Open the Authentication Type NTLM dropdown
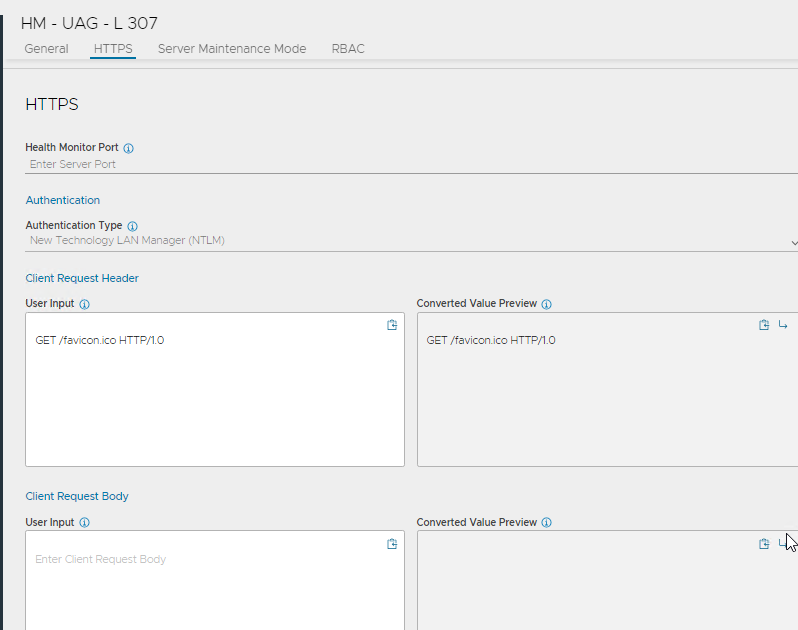Screen dimensions: 798x630 [x=411, y=241]
